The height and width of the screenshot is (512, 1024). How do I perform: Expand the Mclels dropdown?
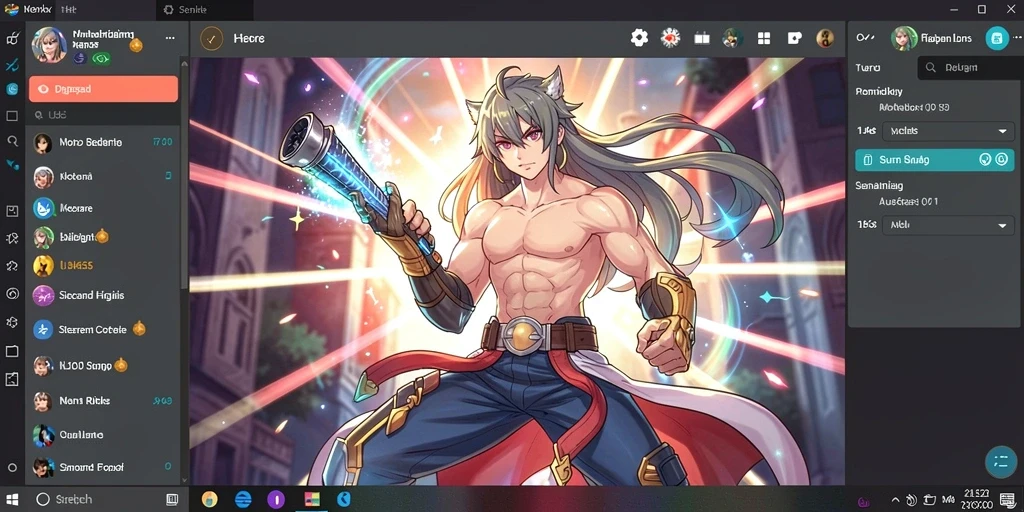pos(948,131)
